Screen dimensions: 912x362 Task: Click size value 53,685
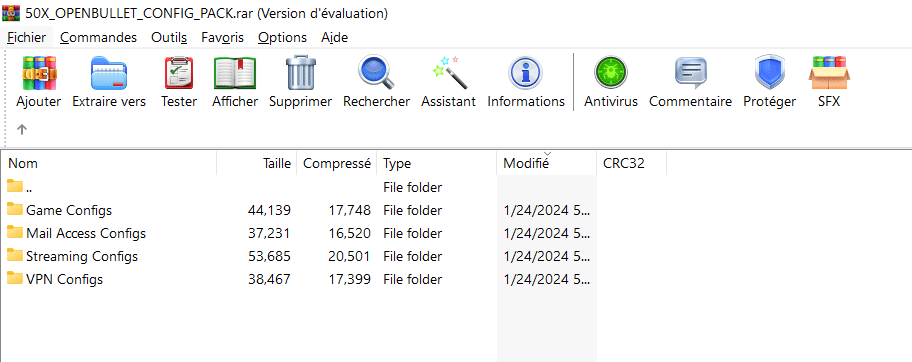click(269, 256)
